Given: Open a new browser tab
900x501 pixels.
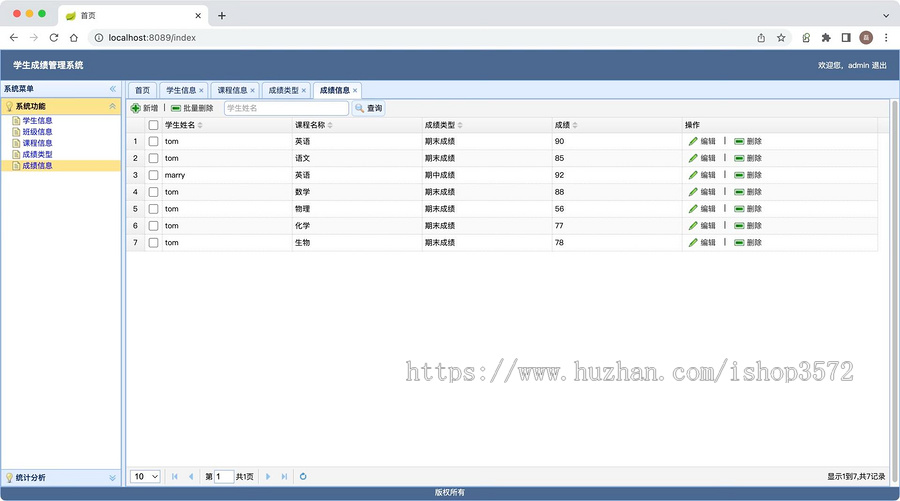Looking at the screenshot, I should 222,15.
